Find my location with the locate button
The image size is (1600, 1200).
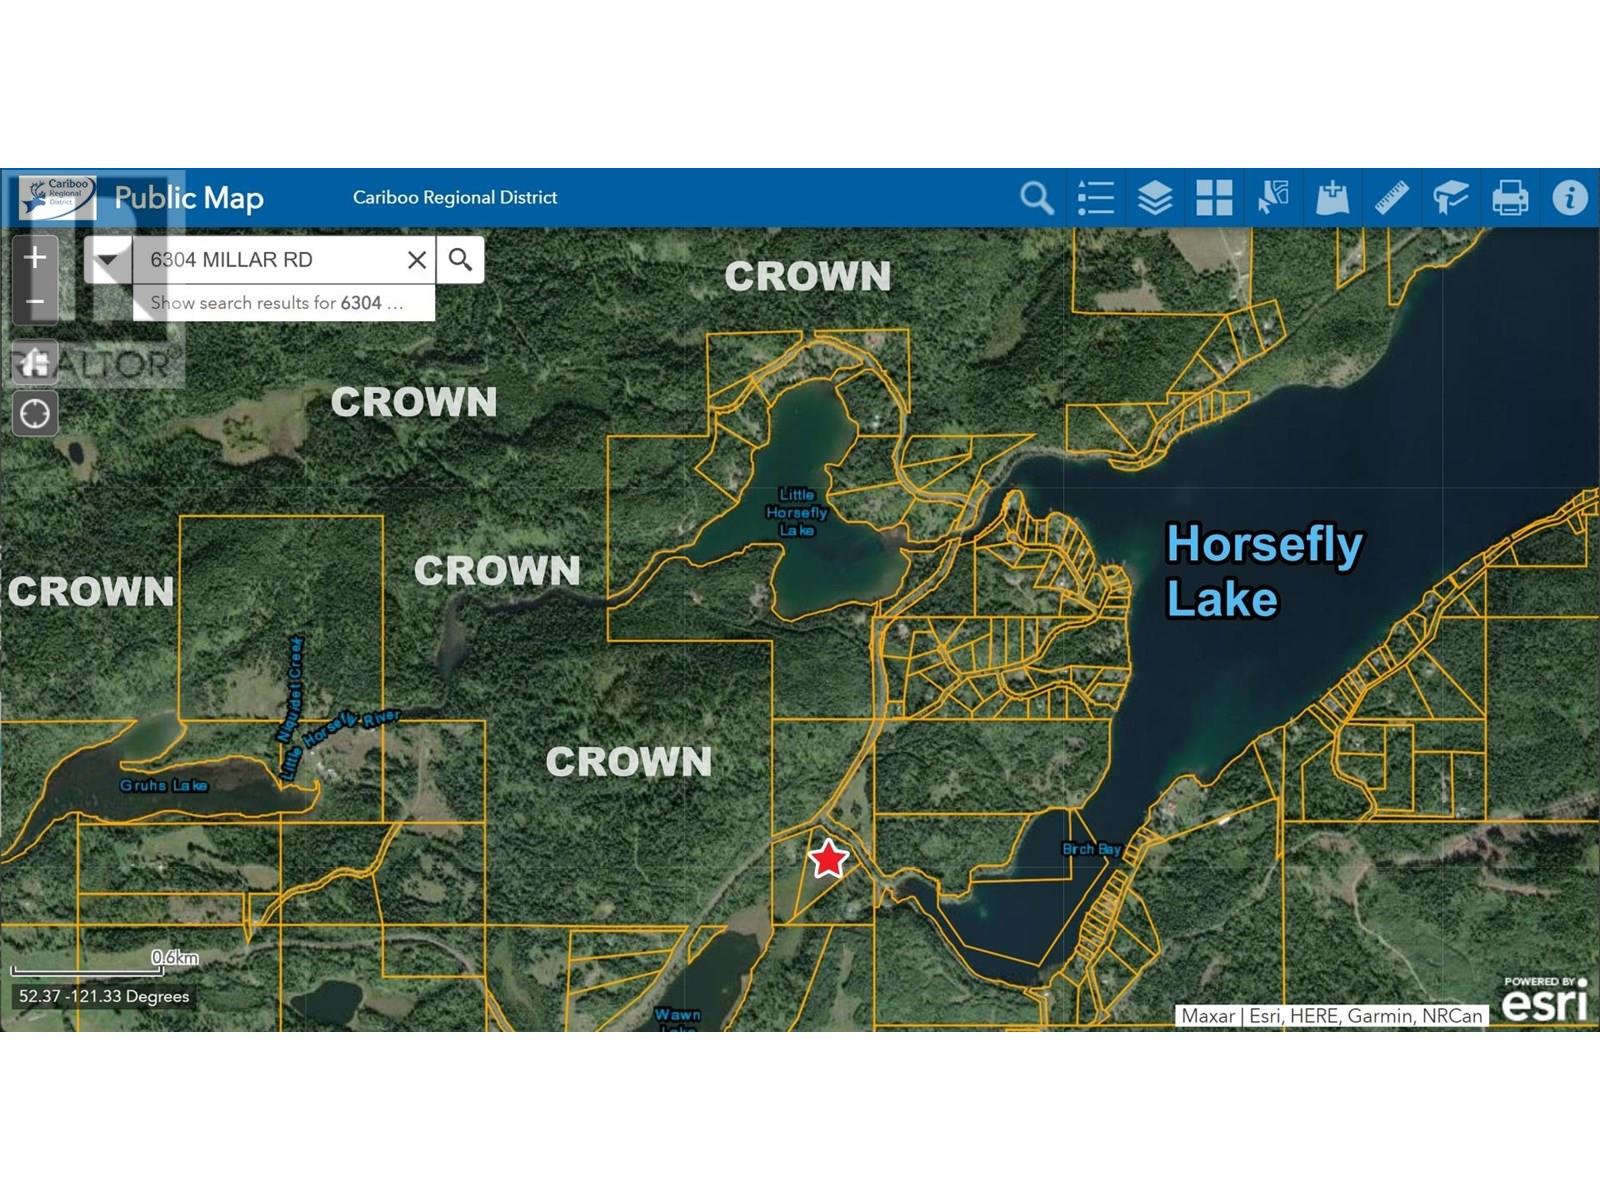pyautogui.click(x=35, y=413)
